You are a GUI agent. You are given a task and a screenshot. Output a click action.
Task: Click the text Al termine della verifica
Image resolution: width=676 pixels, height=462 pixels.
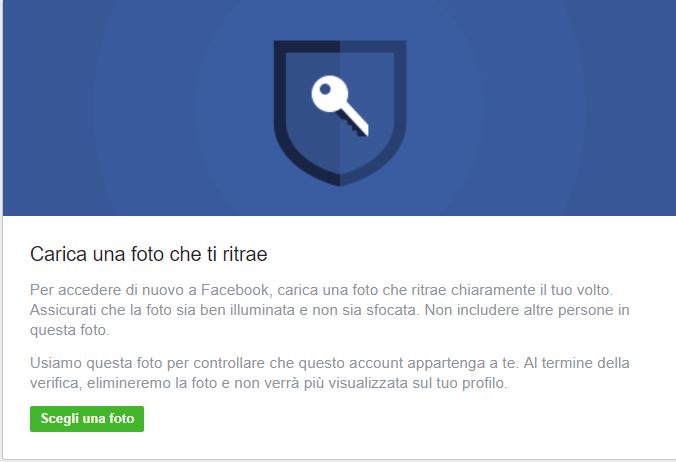[x=330, y=373]
